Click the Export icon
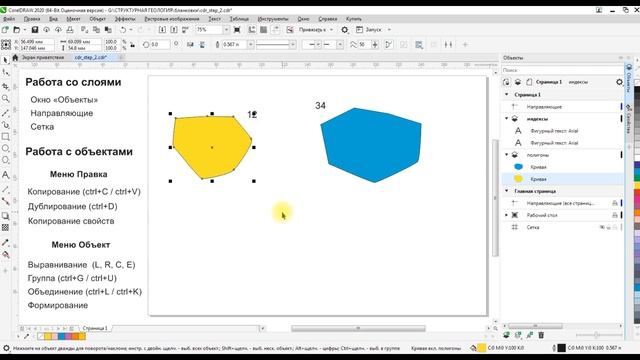The height and width of the screenshot is (360, 640). pyautogui.click(x=174, y=30)
